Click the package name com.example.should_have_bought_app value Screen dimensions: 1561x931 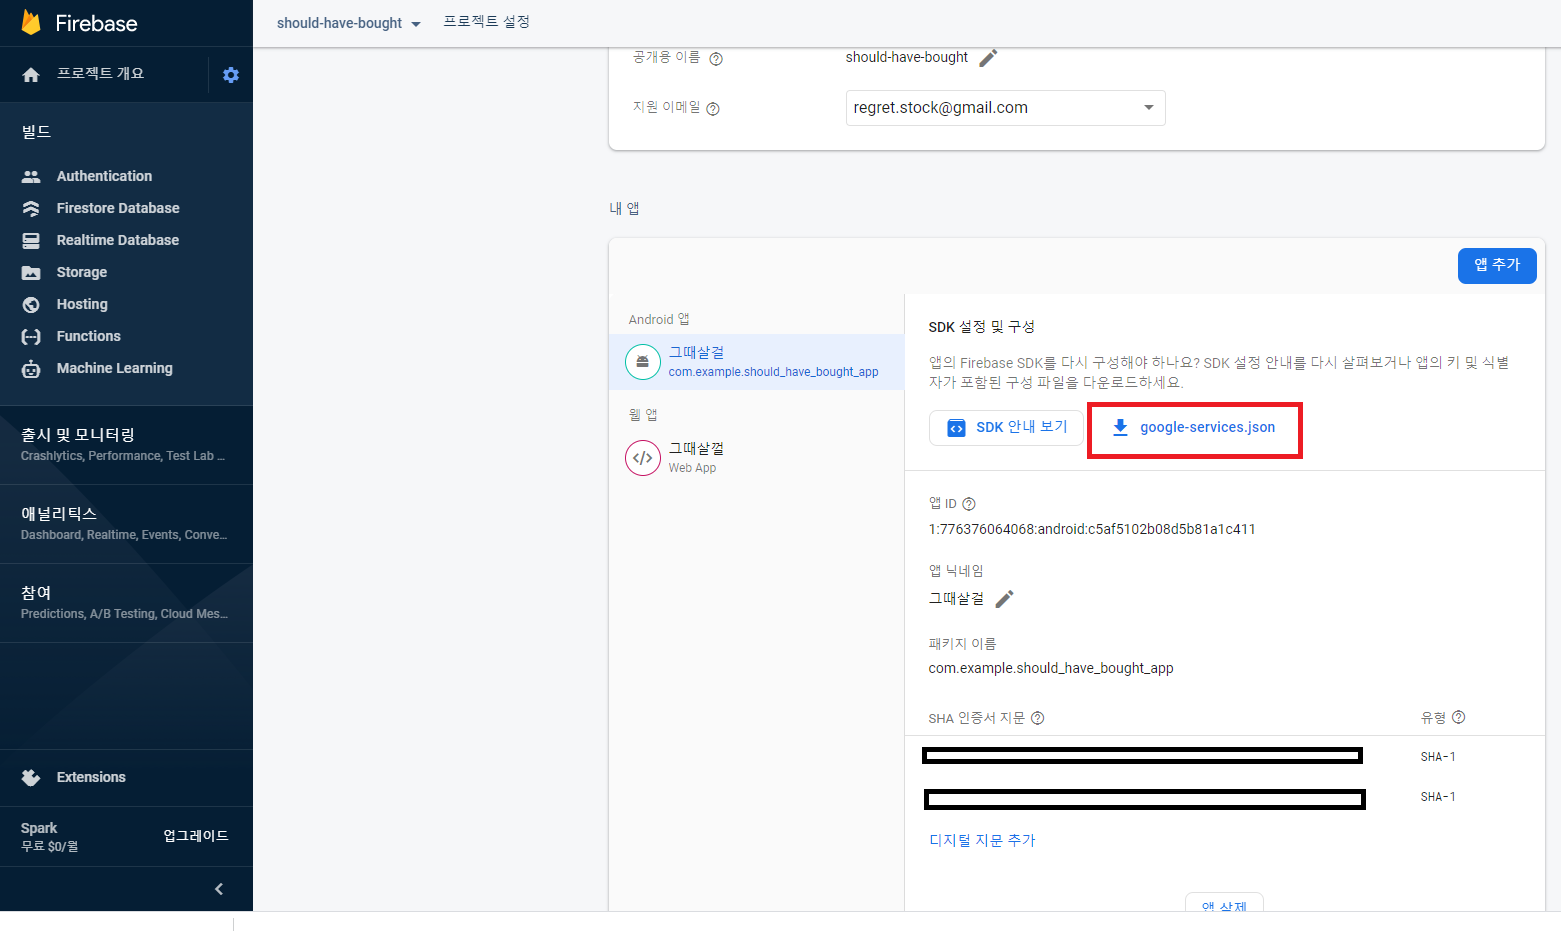coord(1051,668)
